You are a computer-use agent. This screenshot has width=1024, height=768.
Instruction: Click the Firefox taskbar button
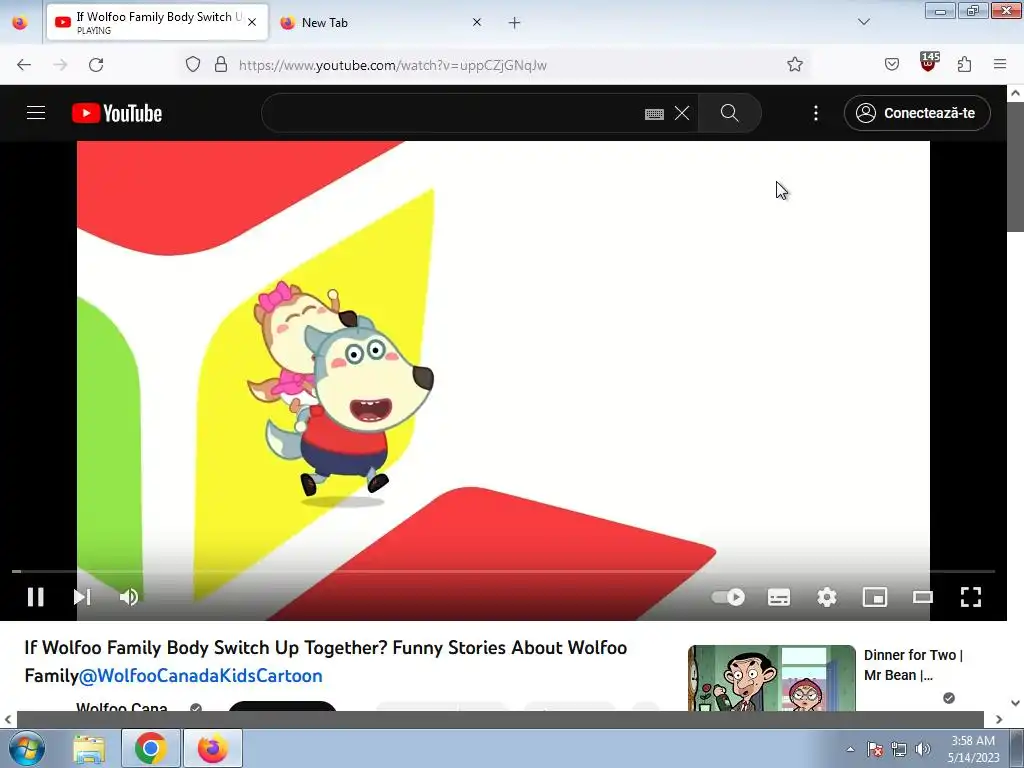point(213,748)
